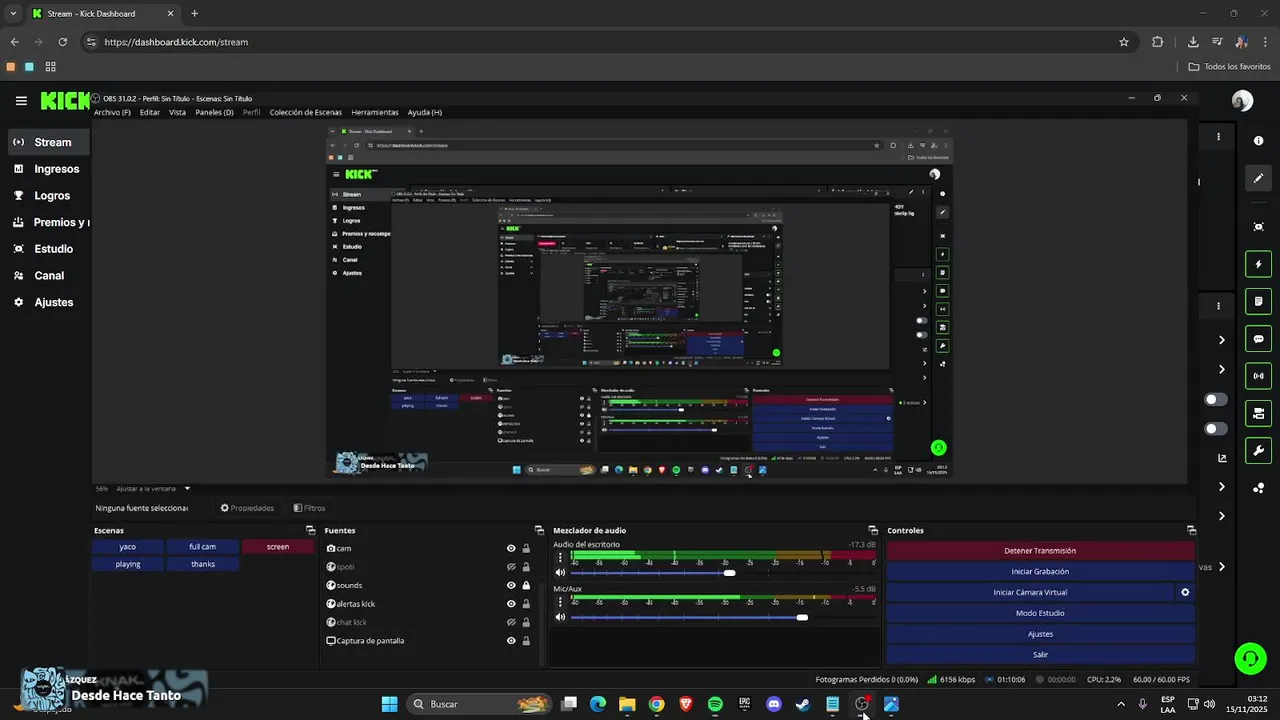Screen dimensions: 1280x720
Task: Unlock the sounds source lock icon
Action: 526,585
